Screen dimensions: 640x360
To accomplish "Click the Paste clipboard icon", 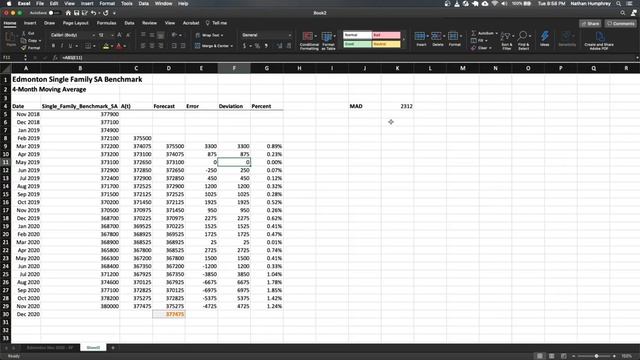I will [11, 40].
